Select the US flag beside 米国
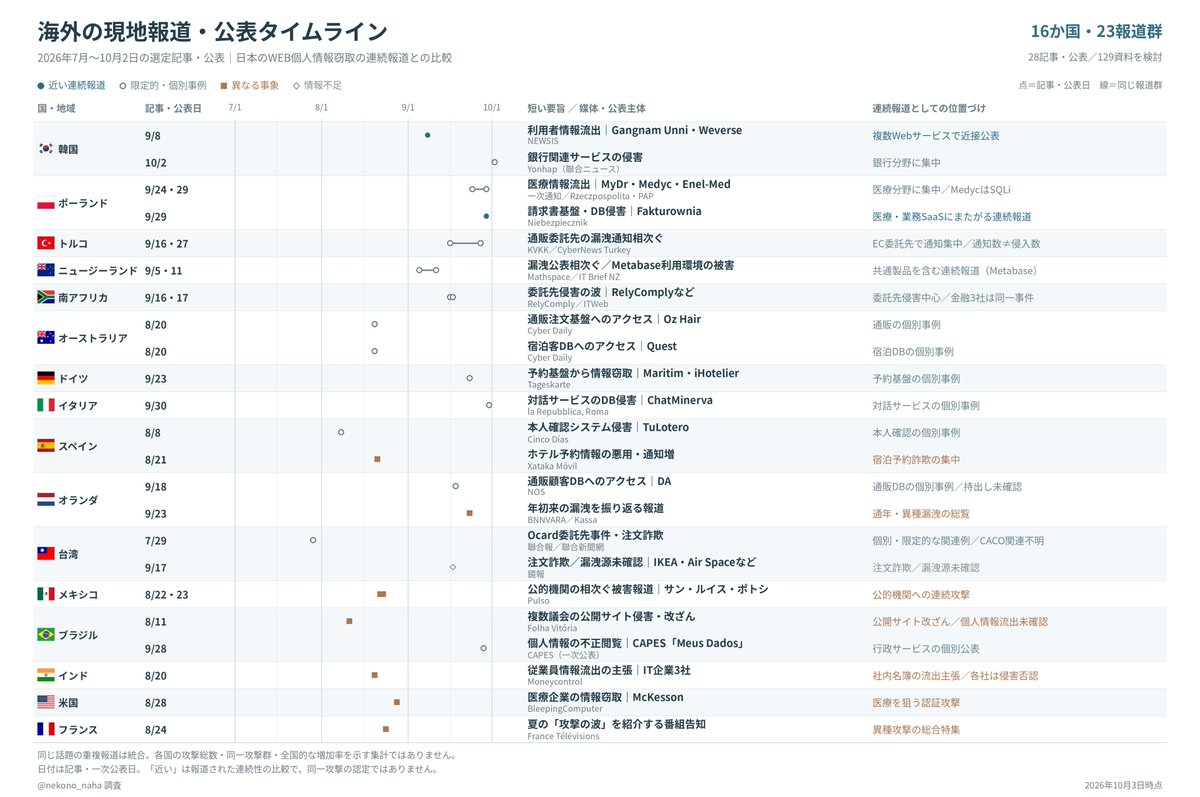1200x797 pixels. click(45, 702)
